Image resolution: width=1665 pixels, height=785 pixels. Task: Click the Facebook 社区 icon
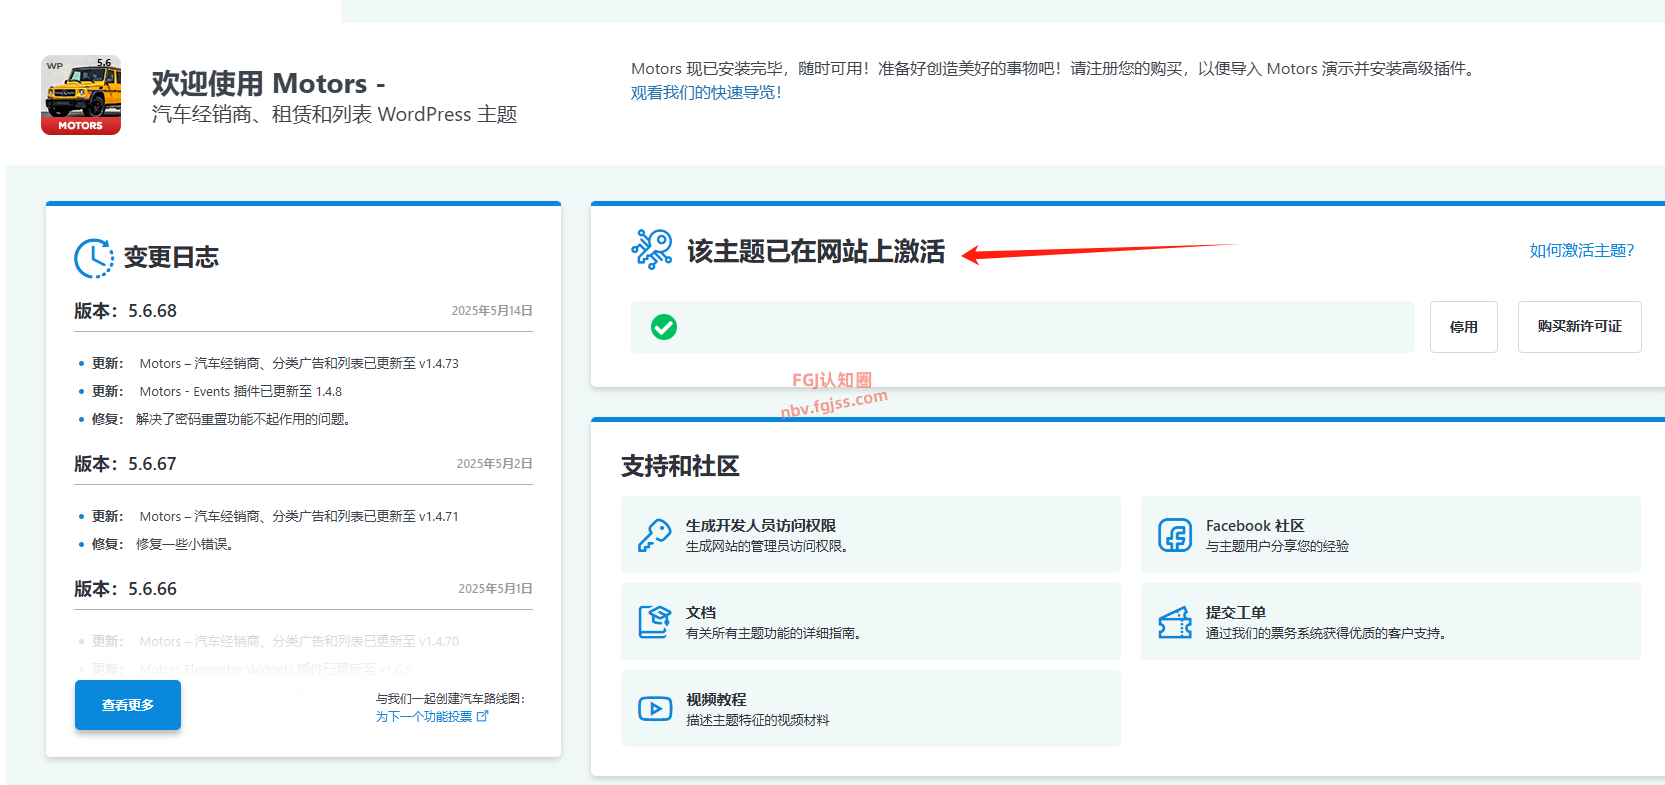coord(1175,535)
